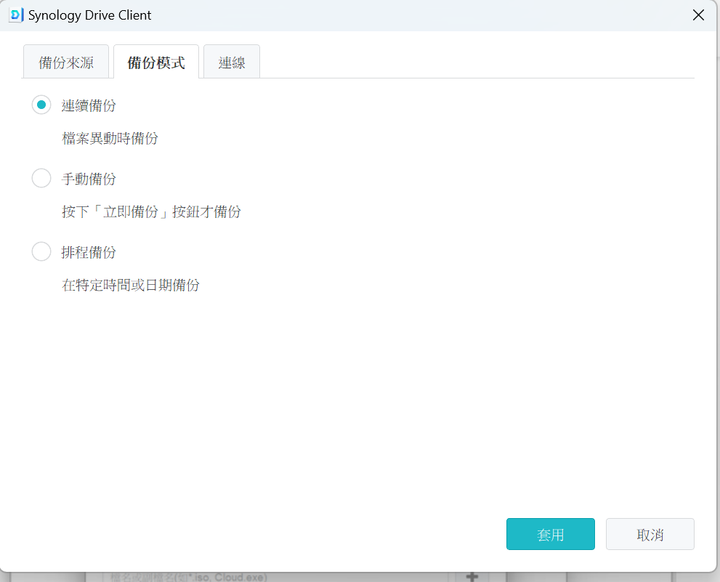Click the 檔案異動時備份 description text

[110, 138]
